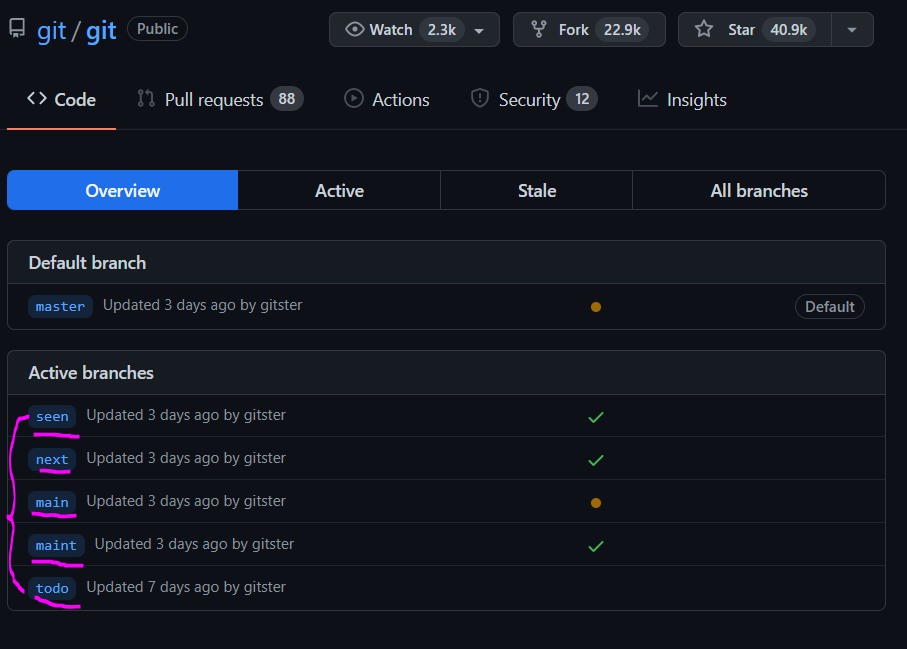Image resolution: width=907 pixels, height=649 pixels.
Task: Click the success checkmark for maint
Action: [x=596, y=546]
